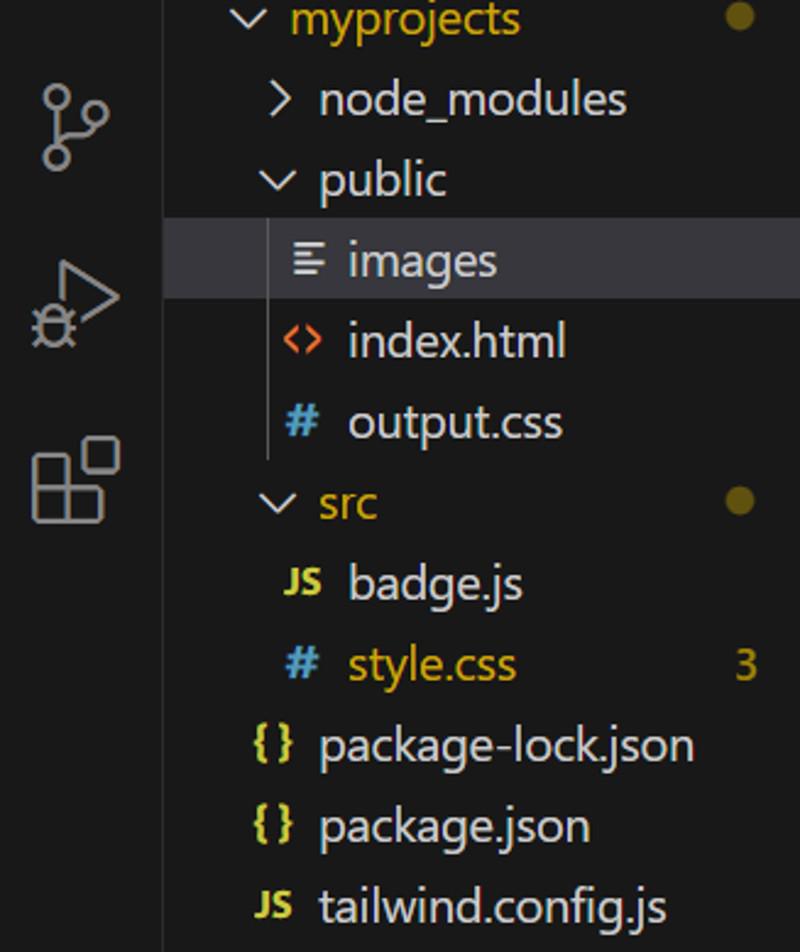The width and height of the screenshot is (800, 952).
Task: Open the badge.js file
Action: (x=435, y=583)
